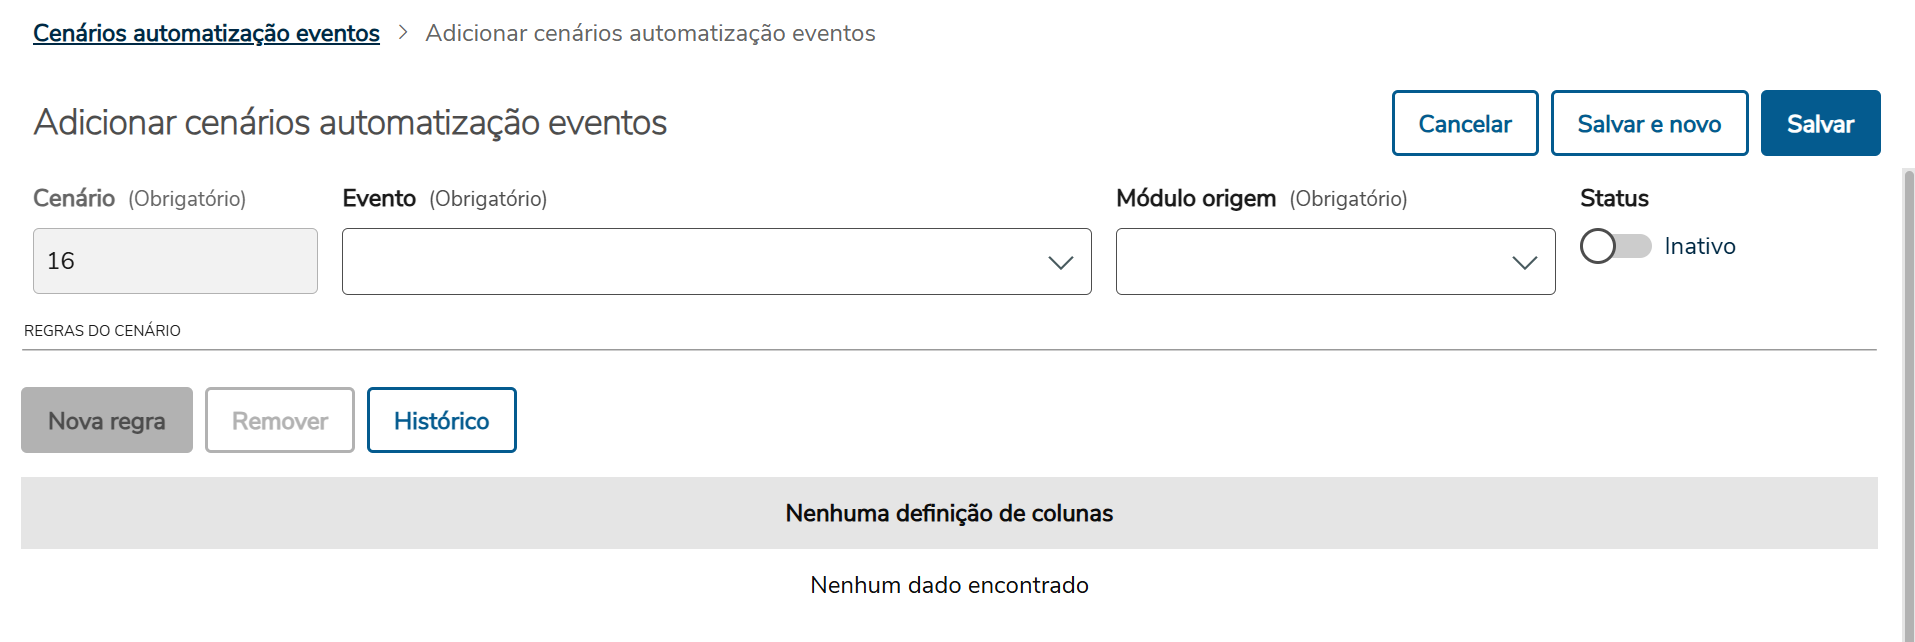Click the breadcrumb separator arrow icon
Screen dimensions: 1915x642
click(402, 32)
